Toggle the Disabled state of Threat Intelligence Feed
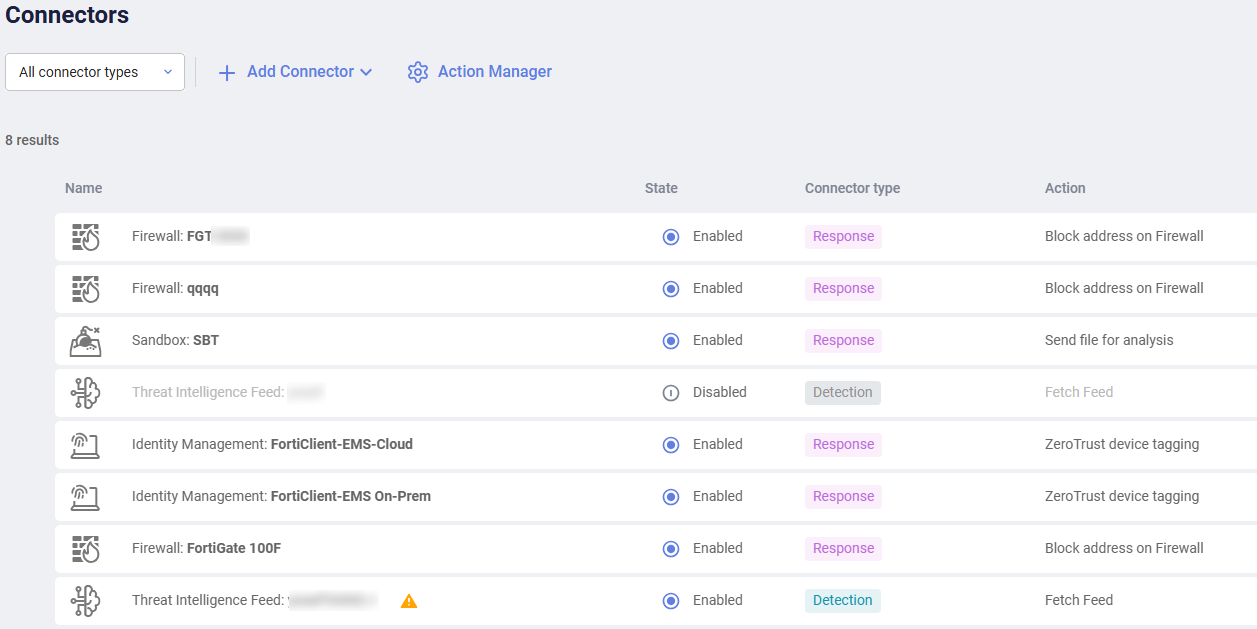The width and height of the screenshot is (1257, 629). (x=671, y=393)
